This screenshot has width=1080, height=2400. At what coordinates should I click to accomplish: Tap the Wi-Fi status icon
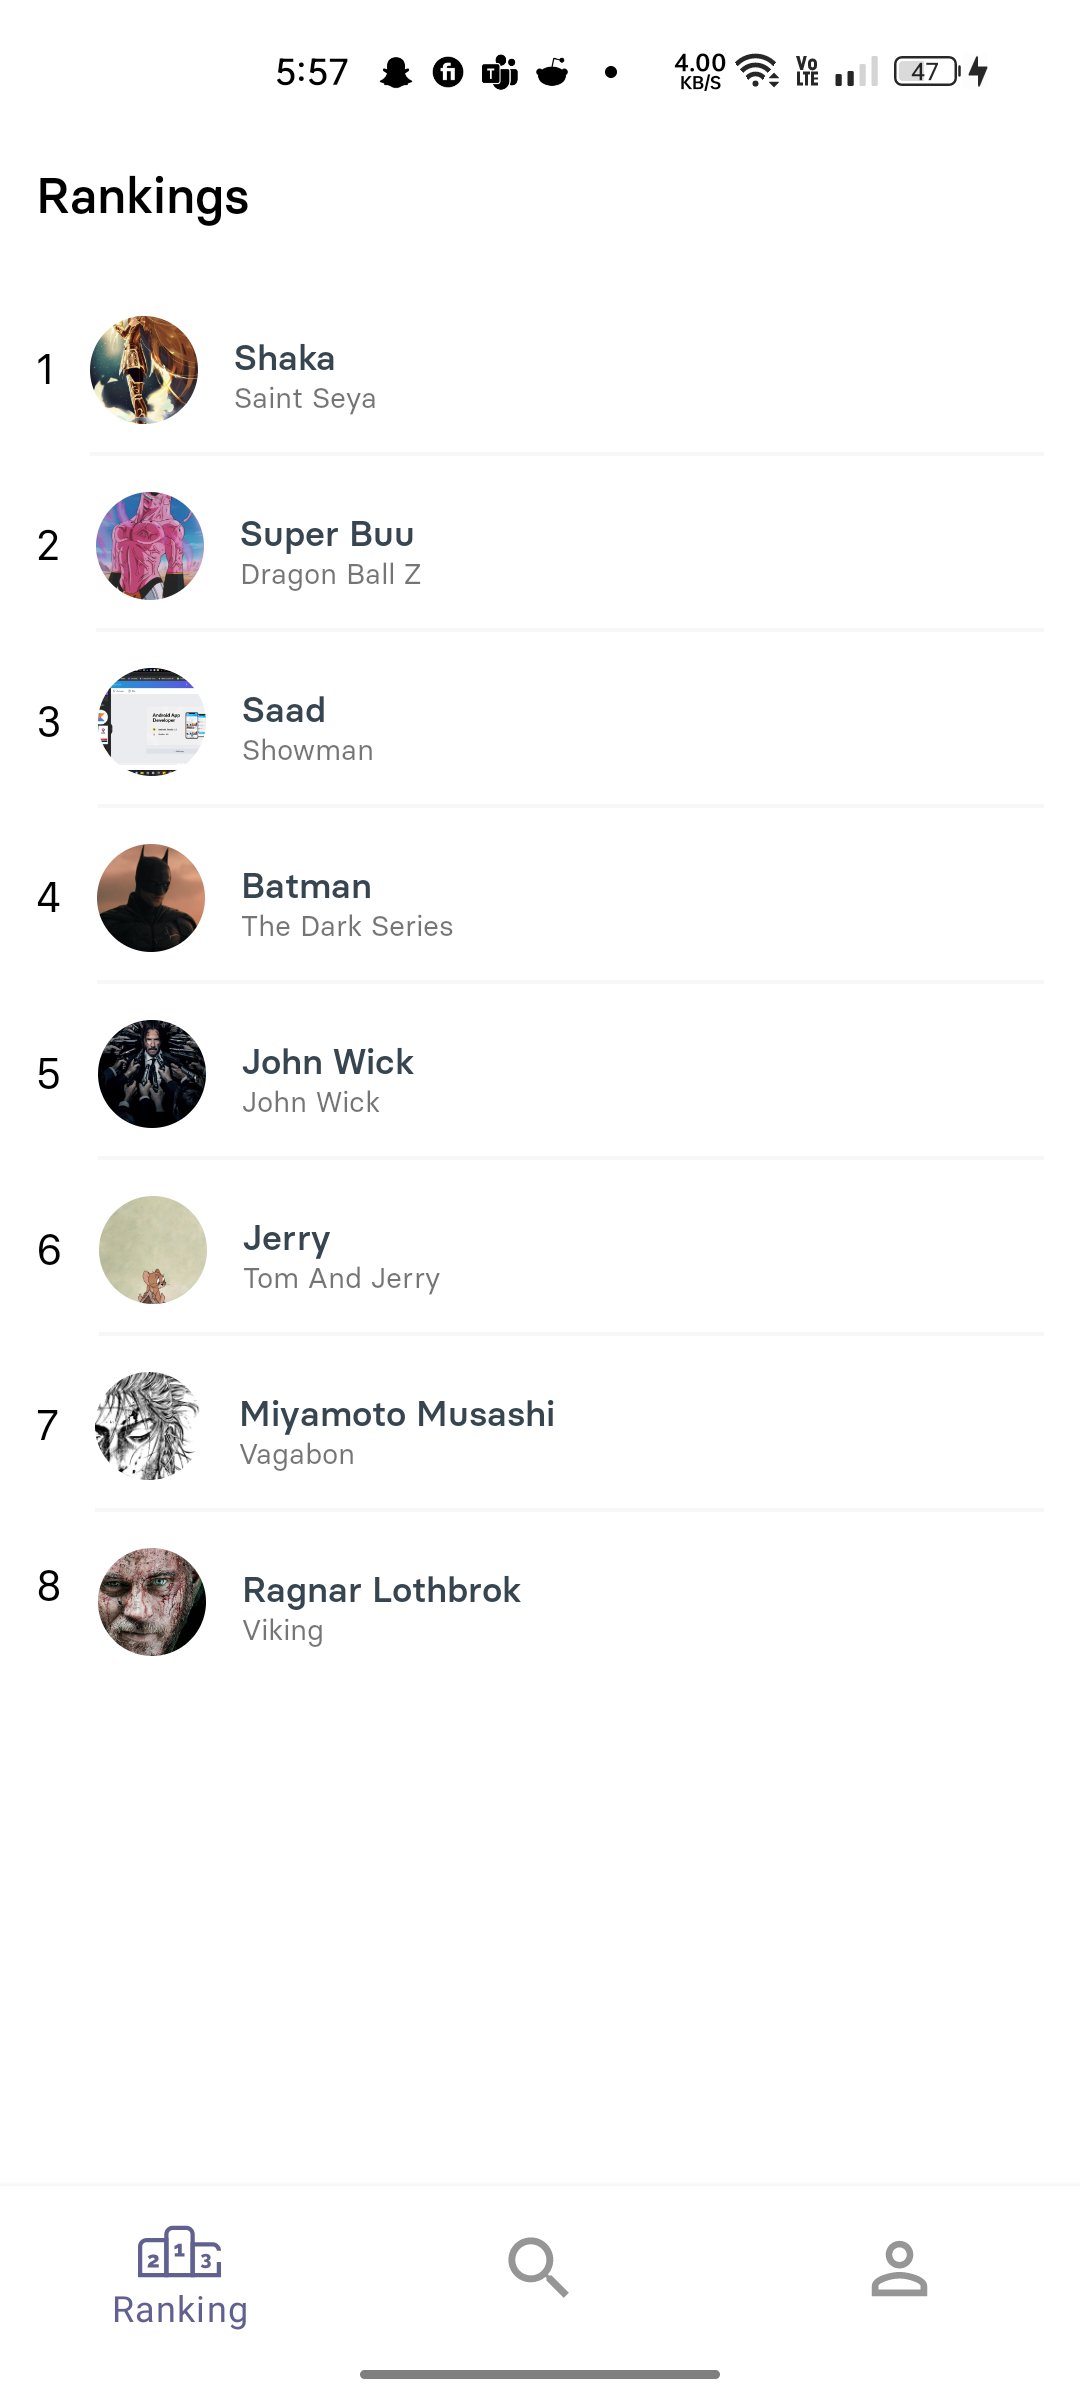pyautogui.click(x=757, y=71)
